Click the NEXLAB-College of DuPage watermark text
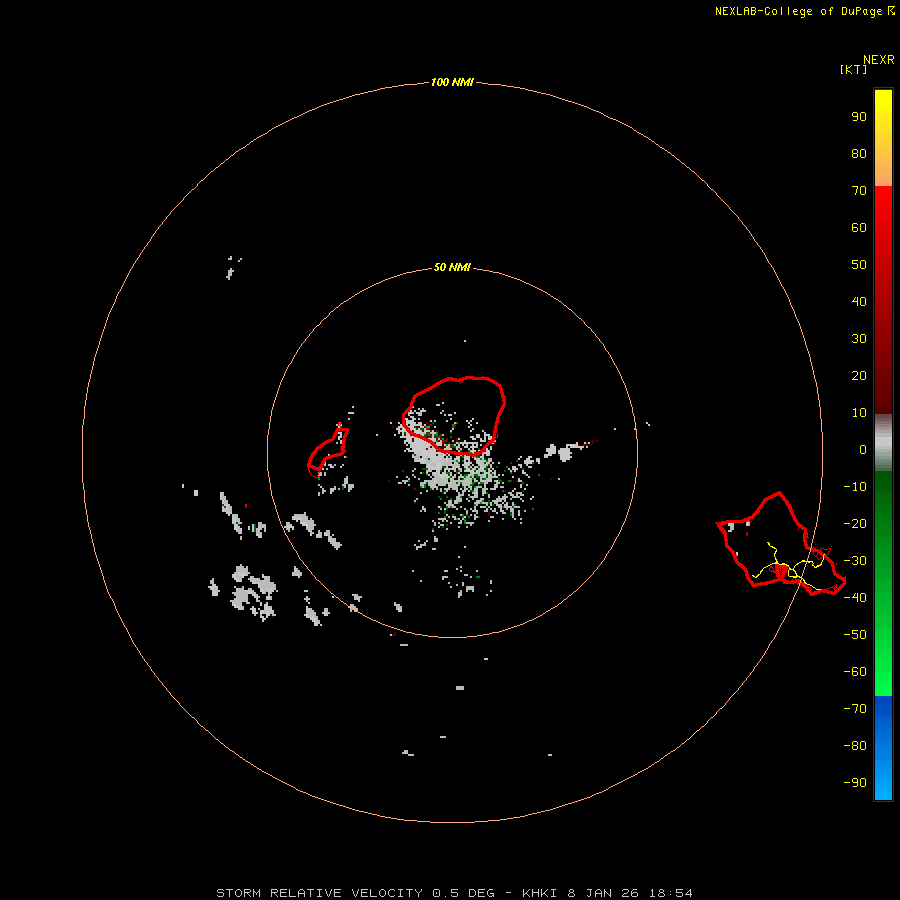Viewport: 900px width, 900px height. coord(805,11)
